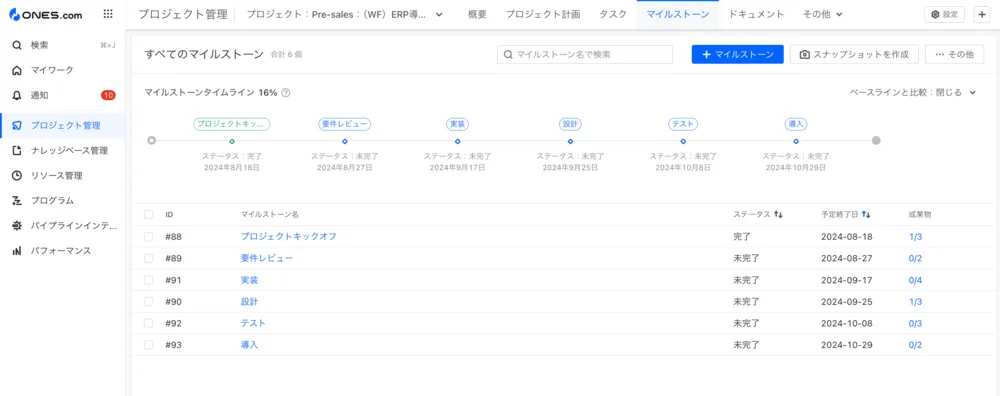Open deliverables 0/4 for 実装
This screenshot has height=396, width=1000.
click(915, 280)
